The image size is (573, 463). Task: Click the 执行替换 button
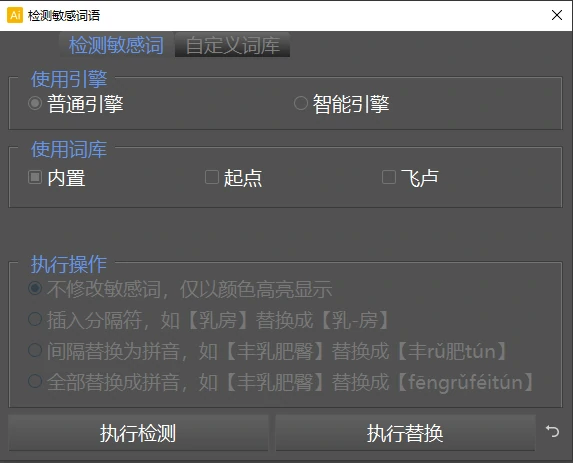(405, 433)
